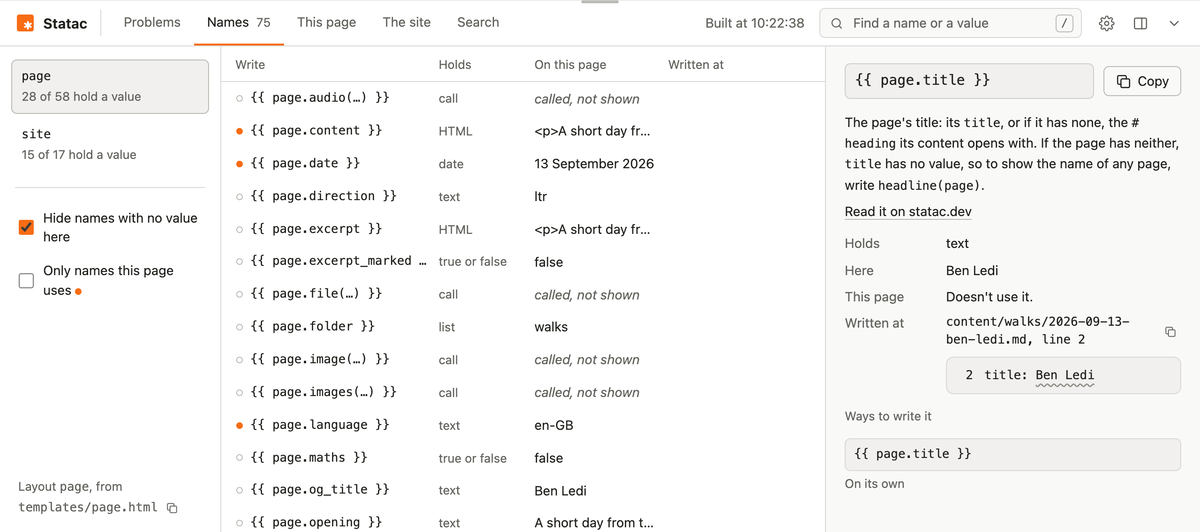Viewport: 1200px width, 532px height.
Task: Select the {{ page.audio(…) }} row
Action: point(523,99)
